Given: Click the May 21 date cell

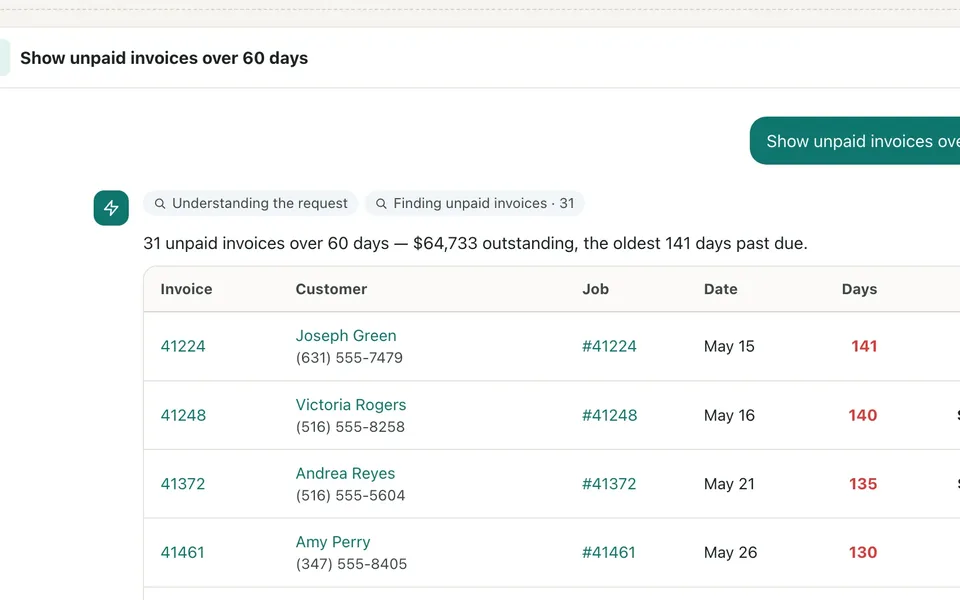Looking at the screenshot, I should [729, 484].
